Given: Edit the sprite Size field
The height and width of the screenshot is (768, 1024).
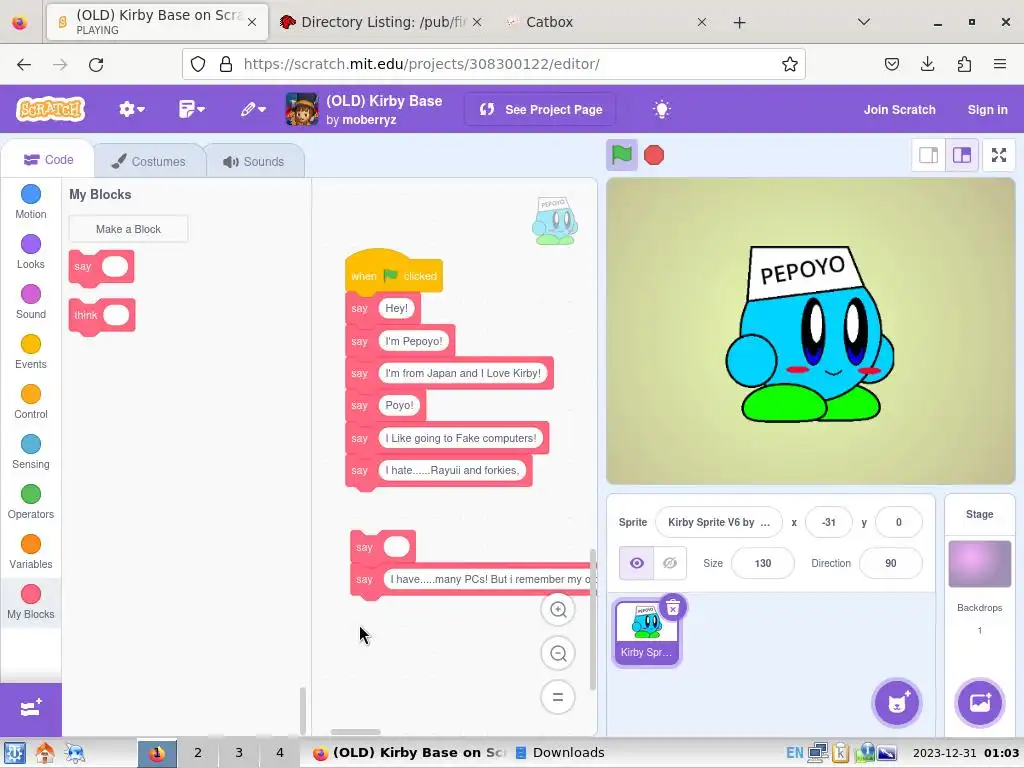Looking at the screenshot, I should pos(763,563).
